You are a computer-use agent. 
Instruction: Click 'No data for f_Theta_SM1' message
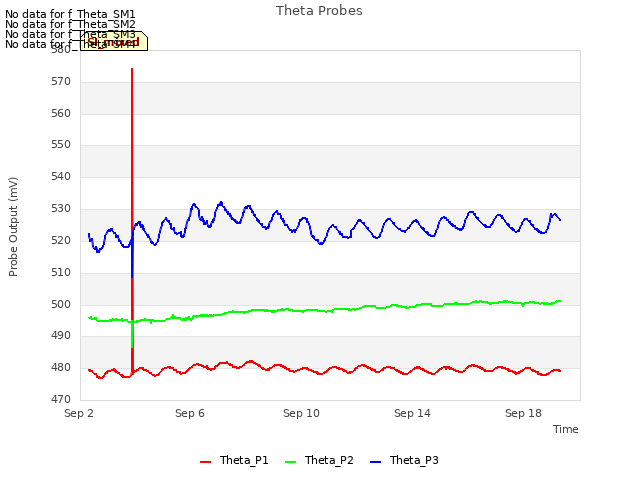[70, 14]
